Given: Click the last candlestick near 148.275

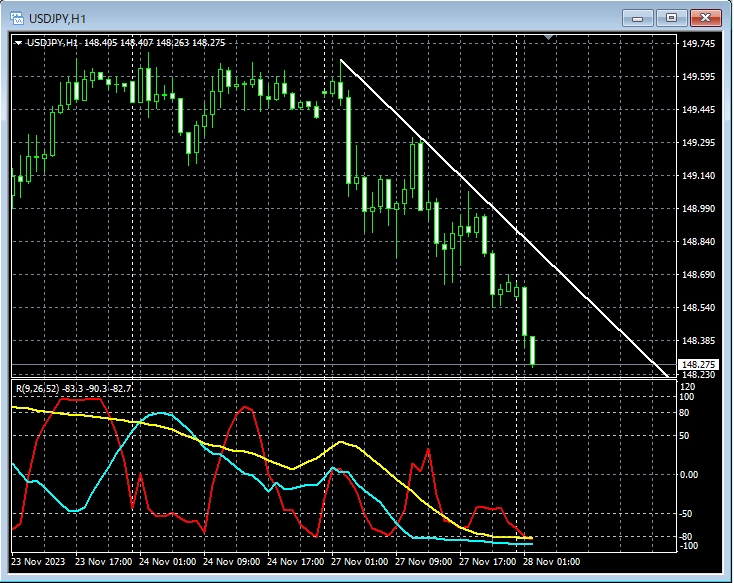Looking at the screenshot, I should tap(533, 351).
